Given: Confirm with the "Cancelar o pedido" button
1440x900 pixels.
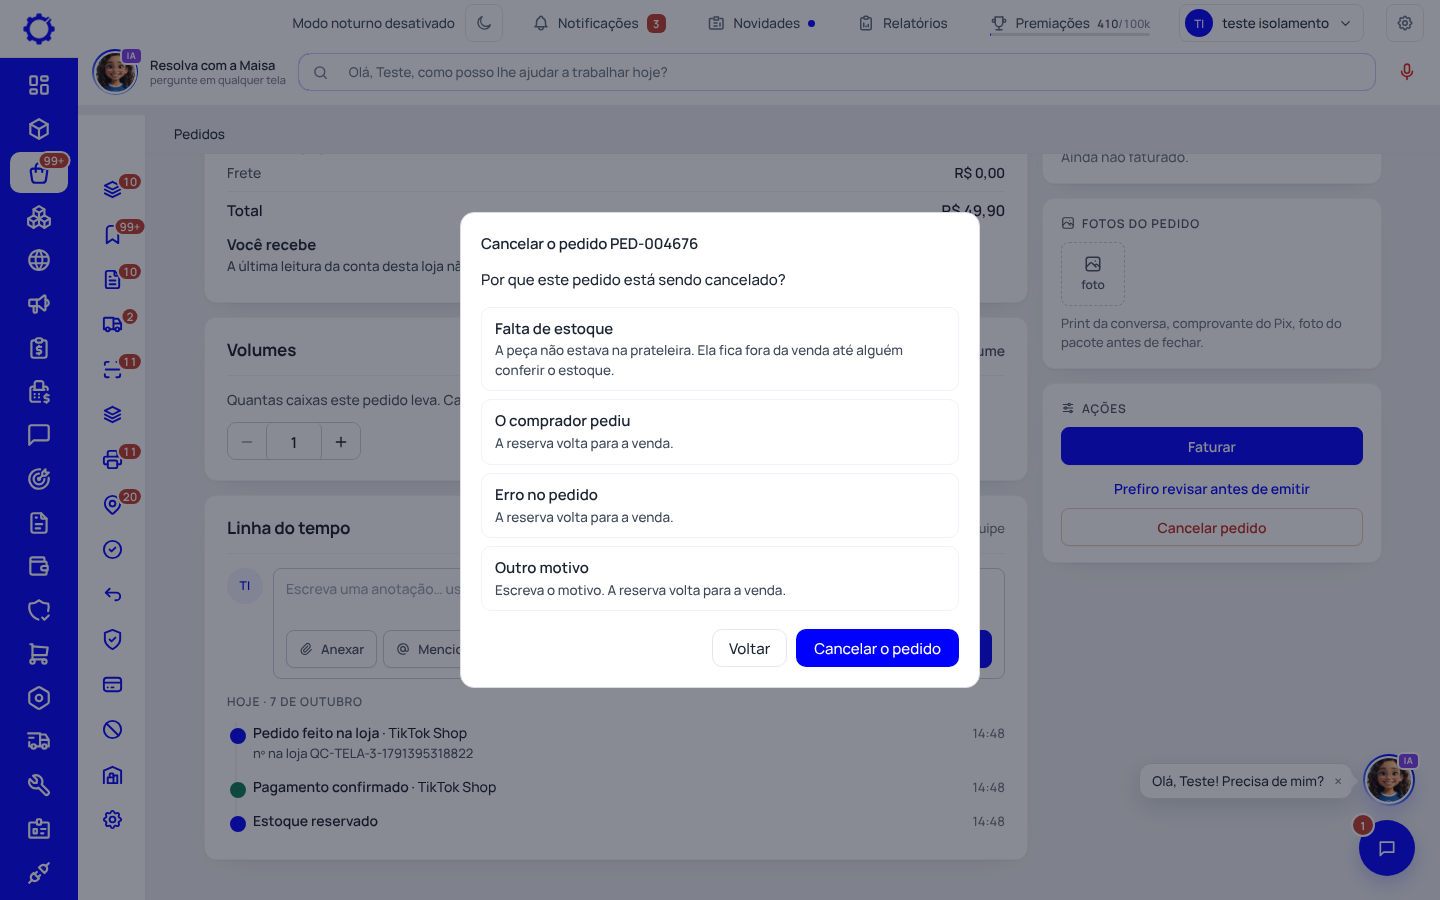Looking at the screenshot, I should pyautogui.click(x=877, y=648).
